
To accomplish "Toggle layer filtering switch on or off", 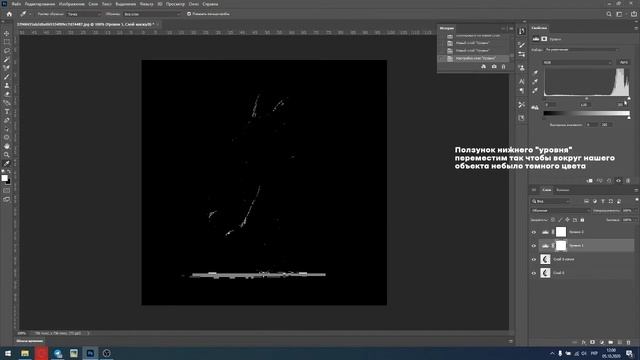I will 636,200.
